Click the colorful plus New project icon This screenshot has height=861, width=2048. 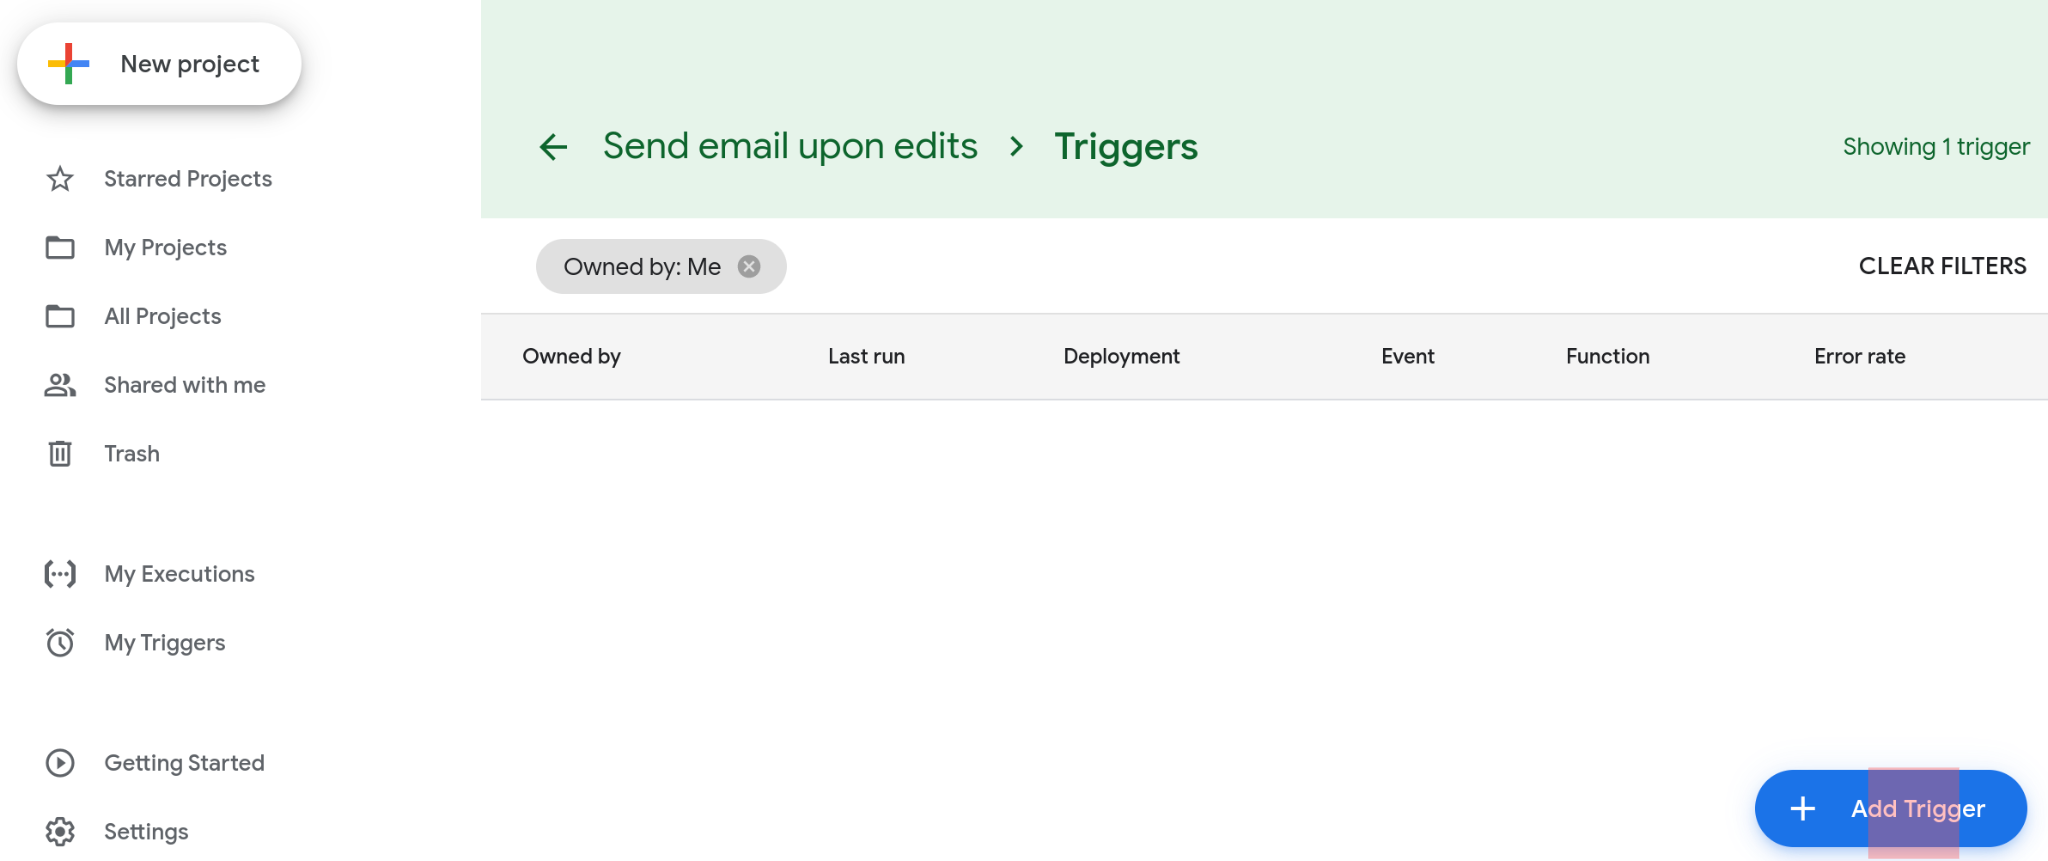click(x=68, y=64)
